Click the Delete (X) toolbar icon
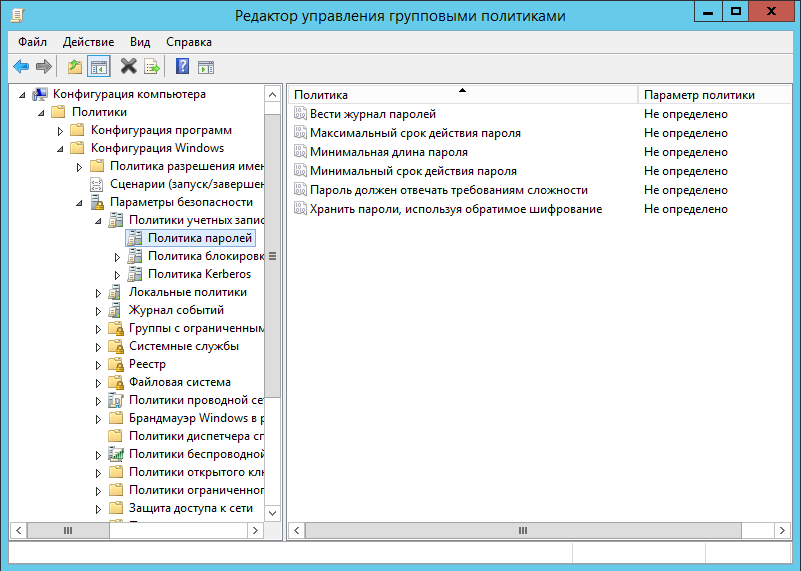Image resolution: width=801 pixels, height=571 pixels. (x=128, y=67)
